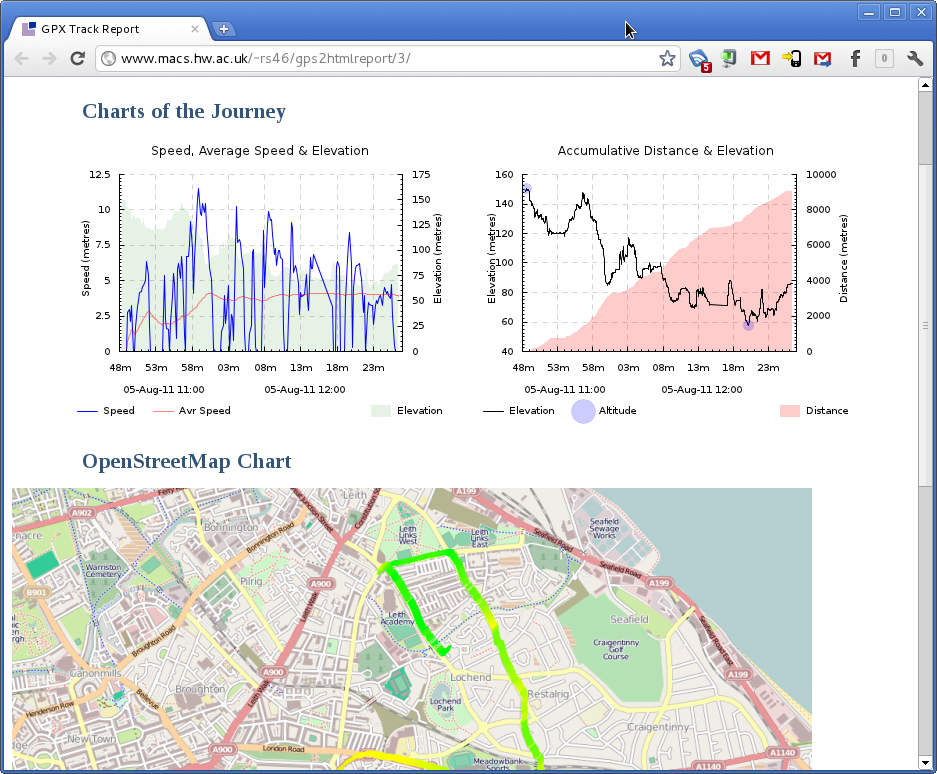Click the green monitor extension icon
This screenshot has width=937, height=774.
[729, 59]
